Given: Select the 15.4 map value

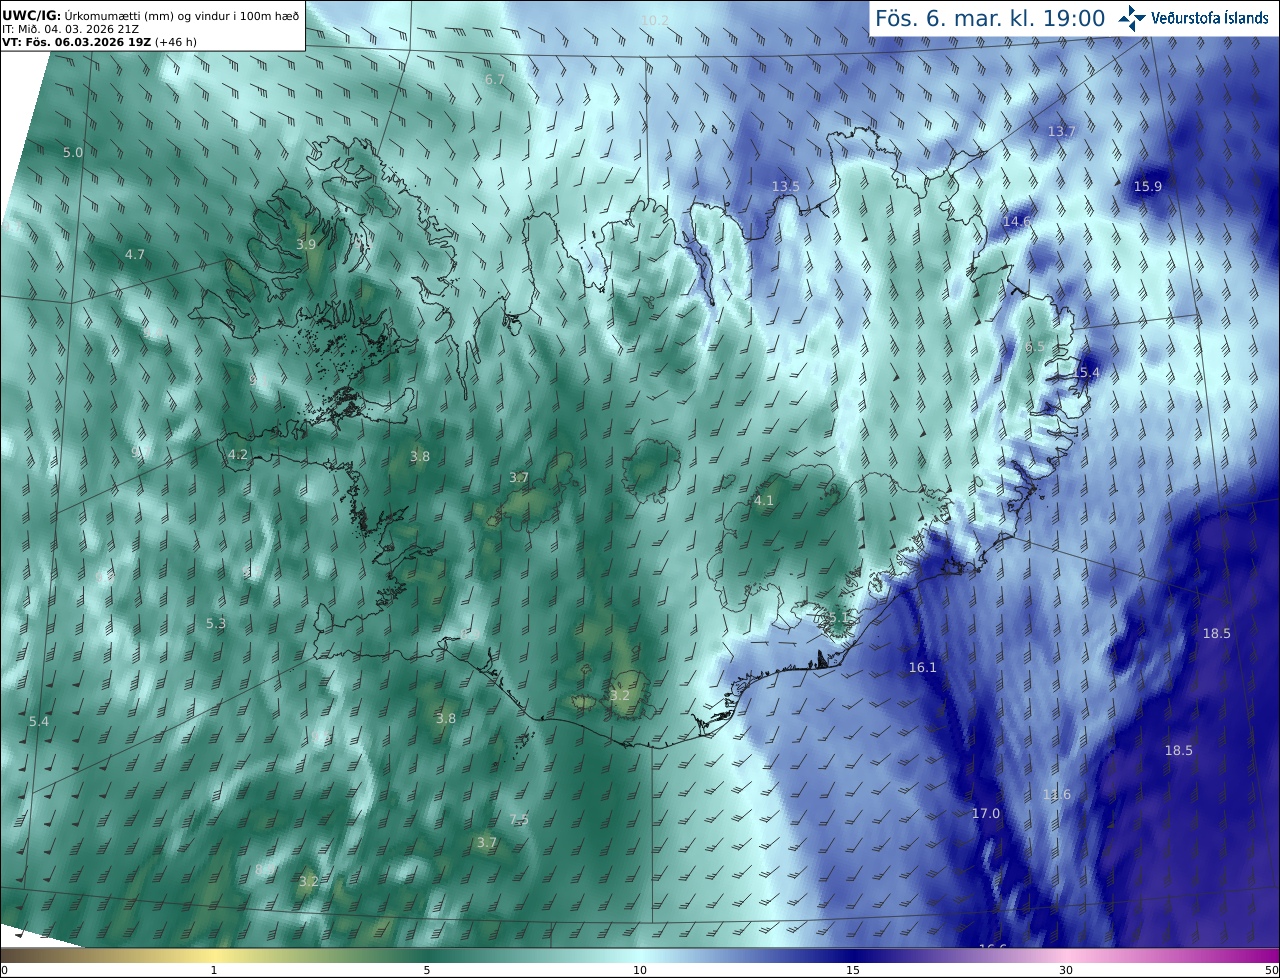Looking at the screenshot, I should (x=1086, y=373).
